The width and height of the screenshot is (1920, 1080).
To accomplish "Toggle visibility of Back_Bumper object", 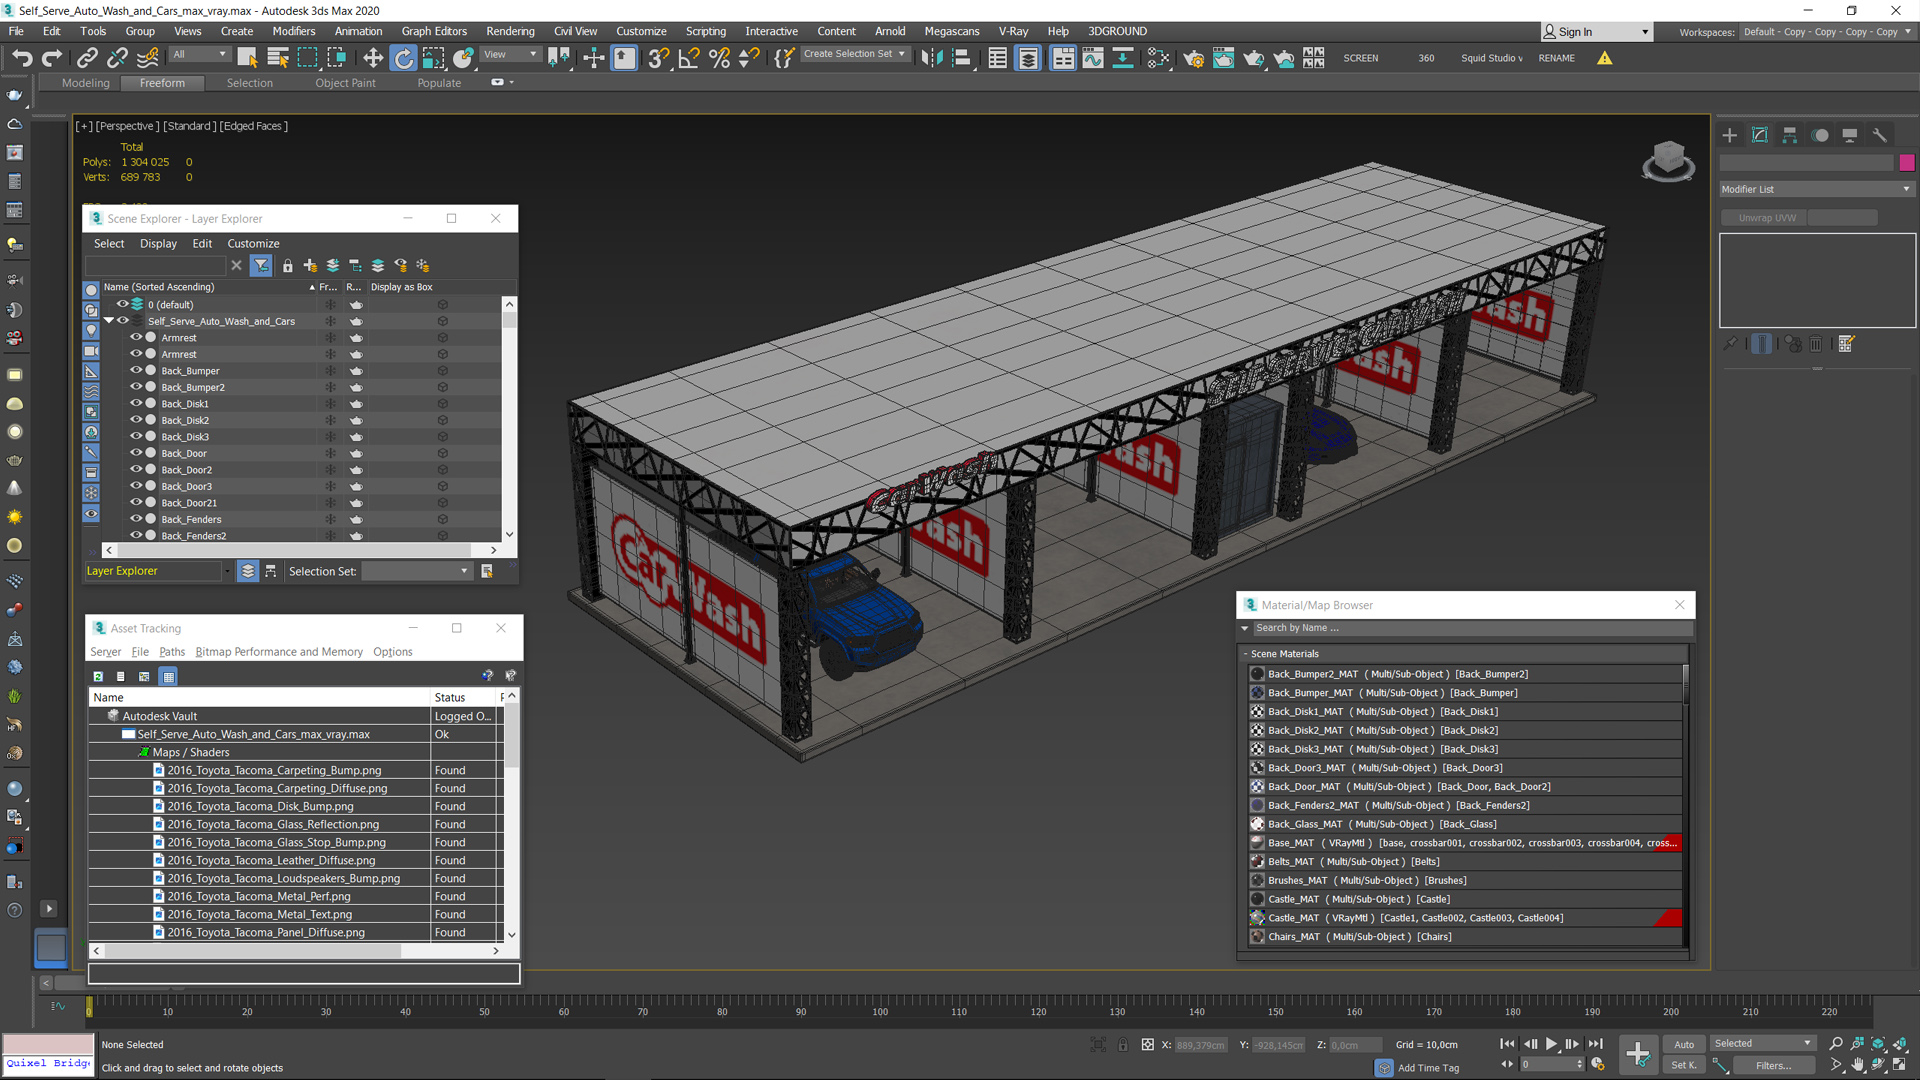I will click(x=136, y=370).
